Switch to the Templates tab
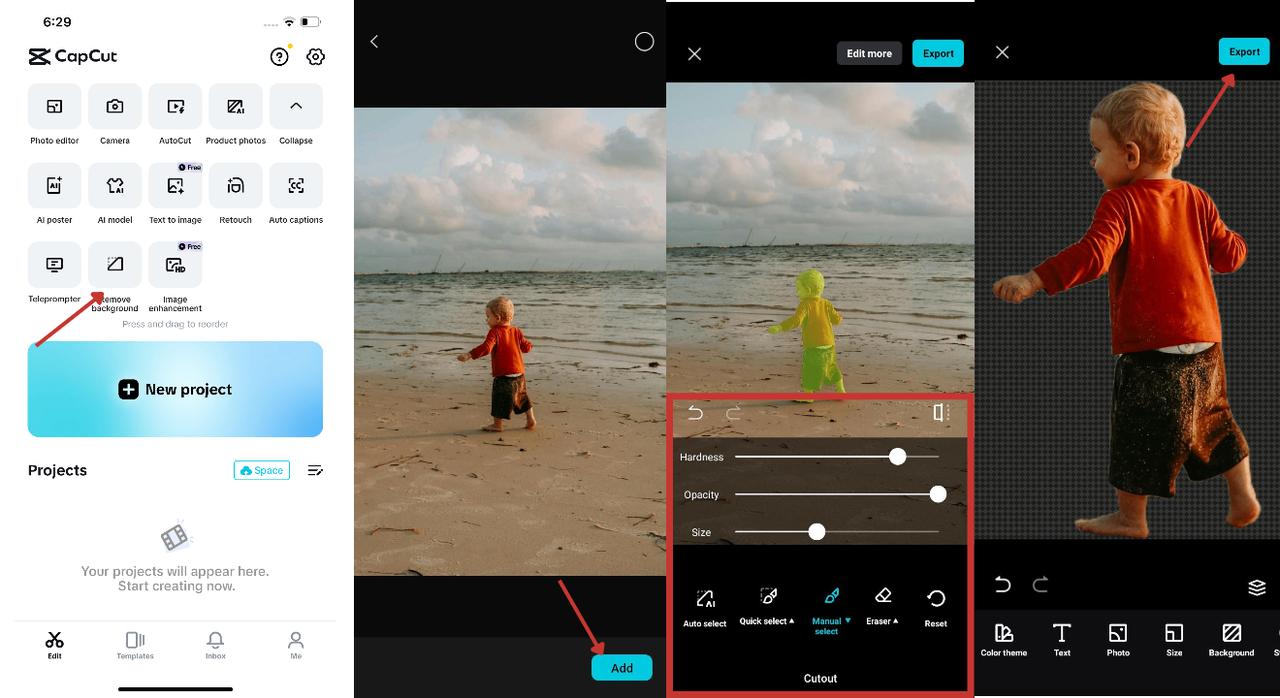 pos(135,645)
